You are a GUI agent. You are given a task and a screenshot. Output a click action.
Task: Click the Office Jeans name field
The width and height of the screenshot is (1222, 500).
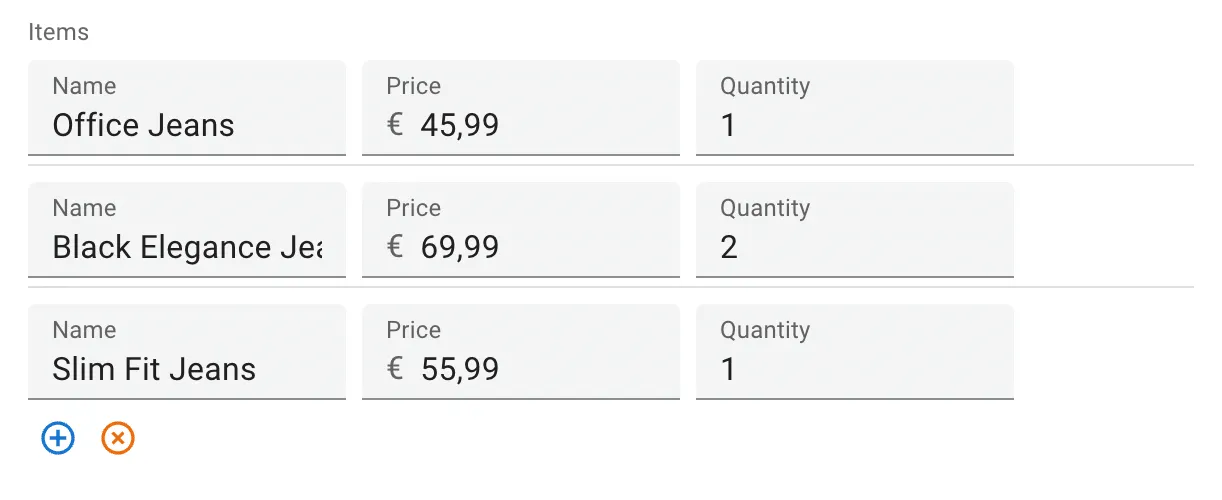(x=186, y=125)
